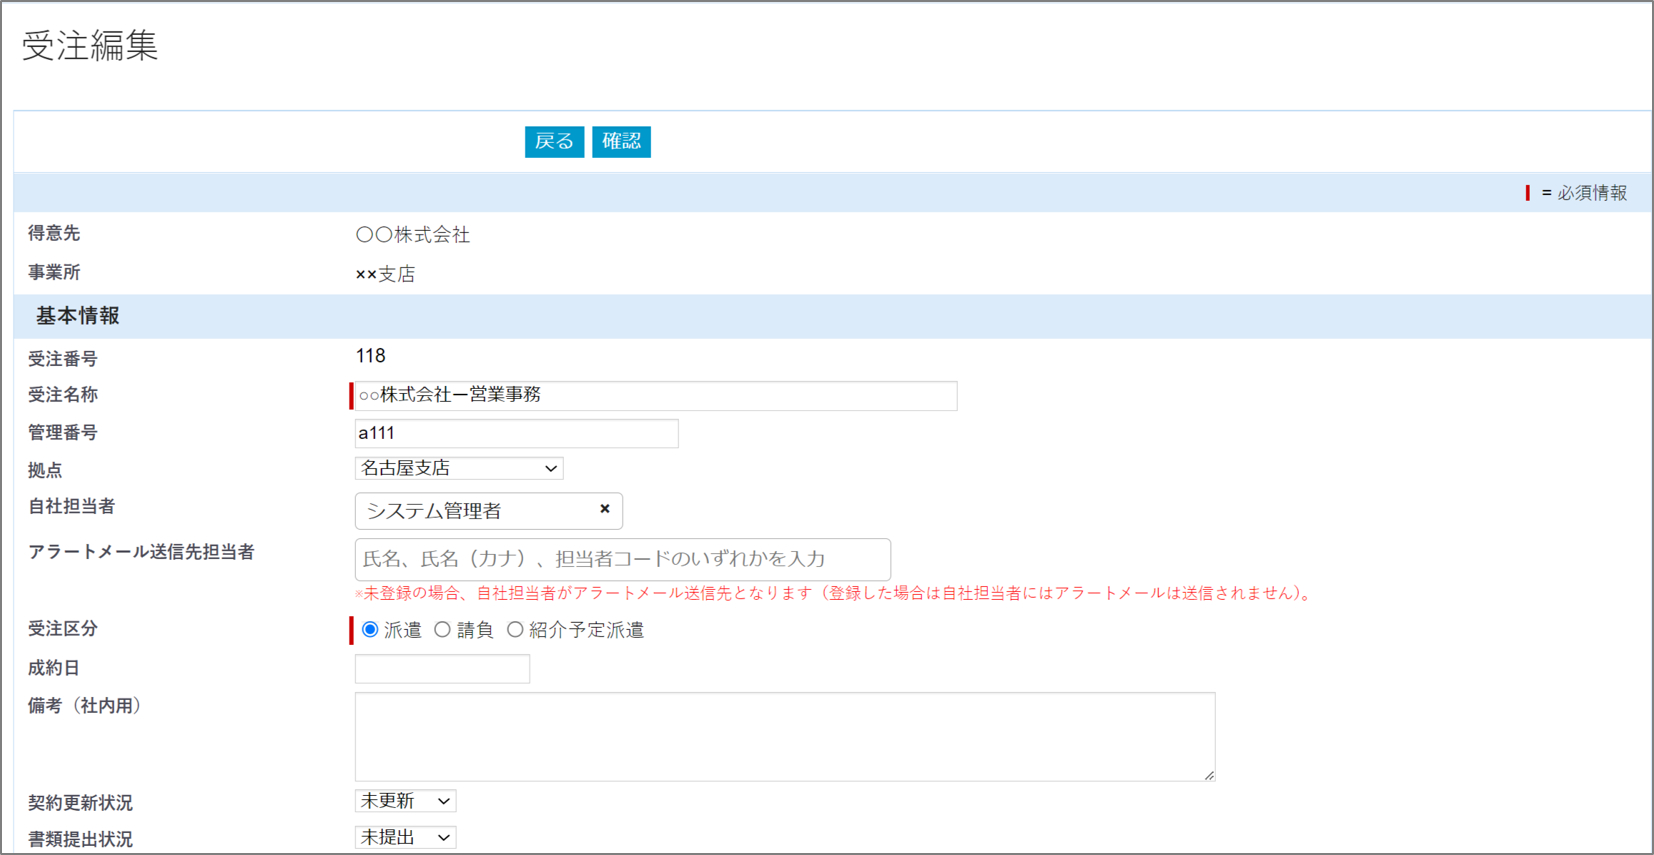Screen dimensions: 1654x855
Task: Focus the 受注名称 input field
Action: pos(656,395)
